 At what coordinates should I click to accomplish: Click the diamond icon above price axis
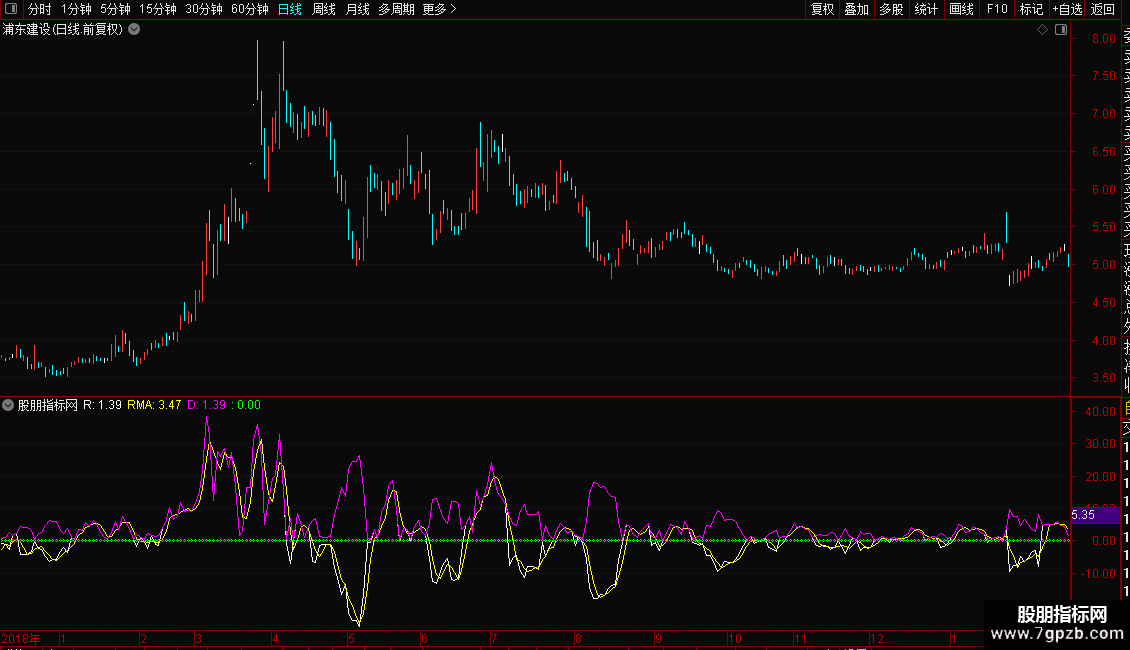click(1042, 30)
